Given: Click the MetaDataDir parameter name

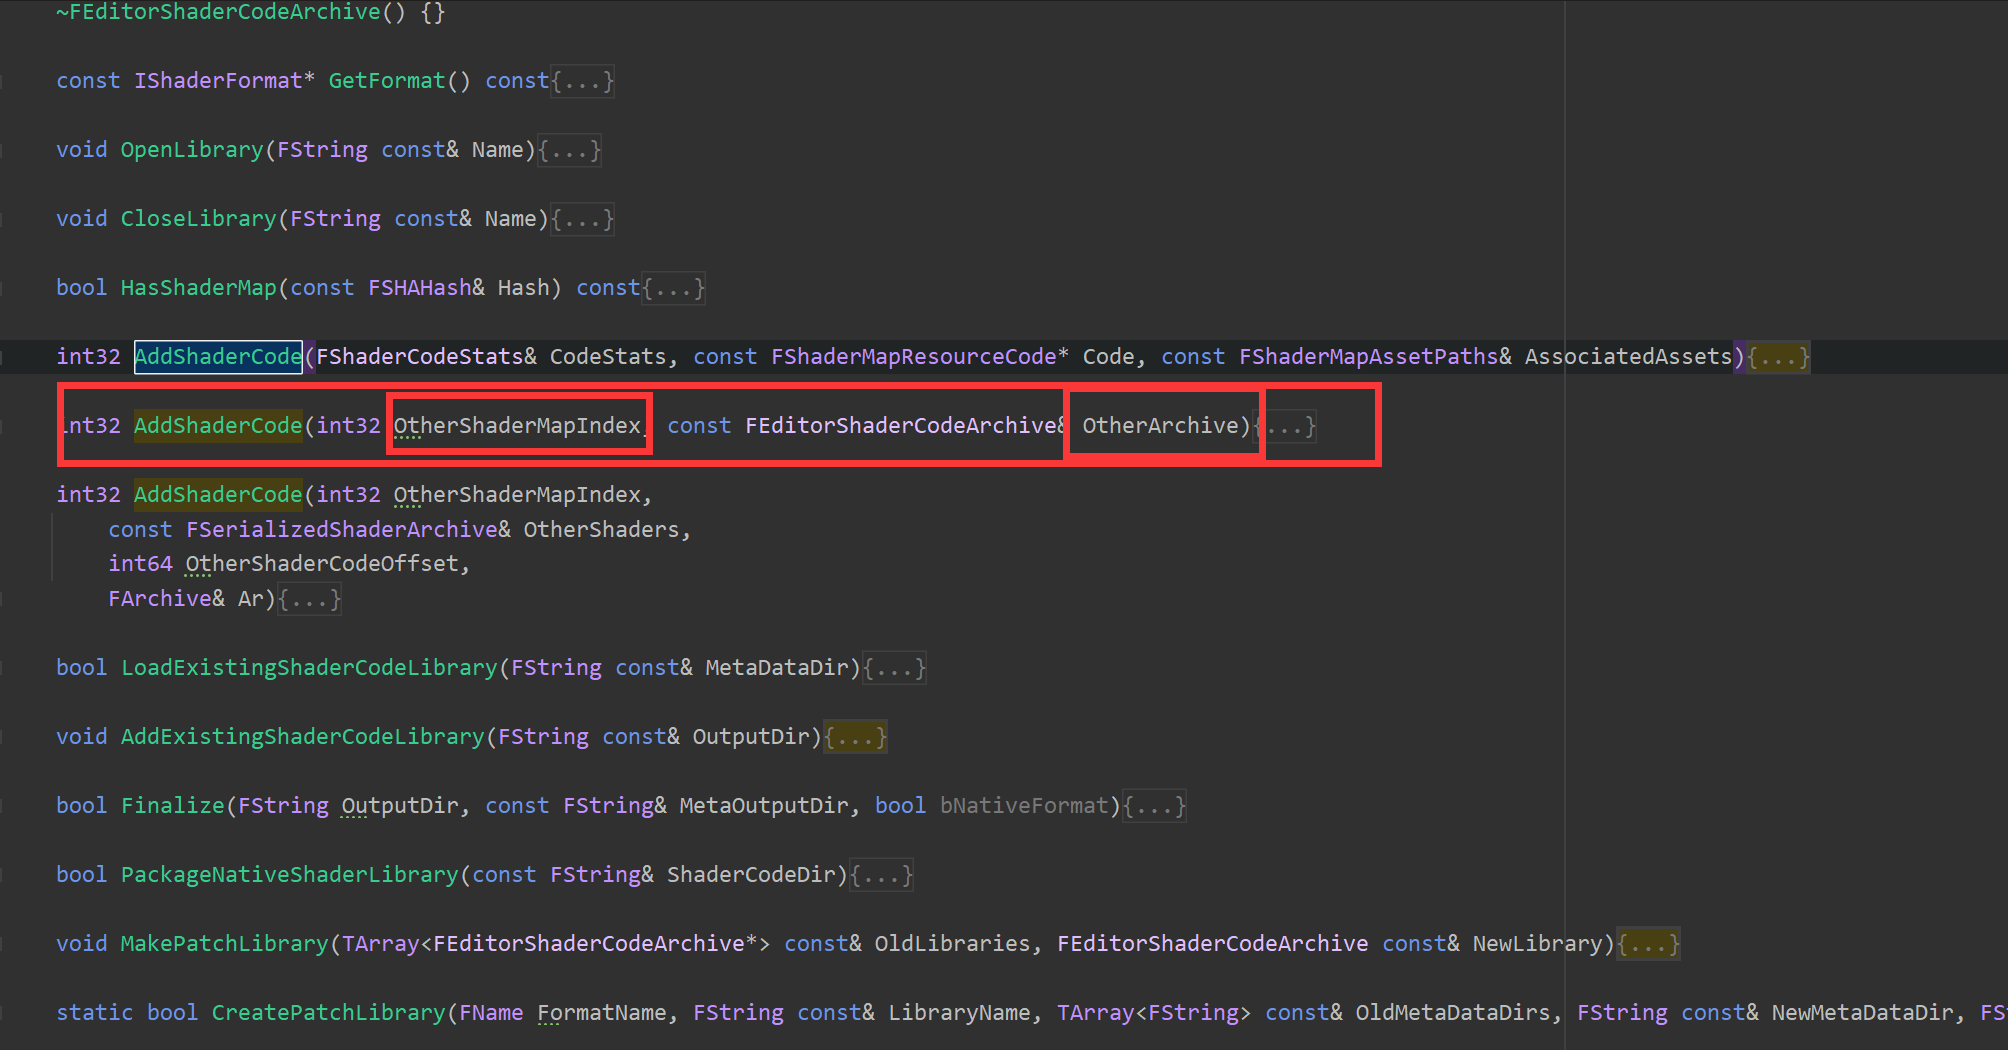Looking at the screenshot, I should point(777,668).
